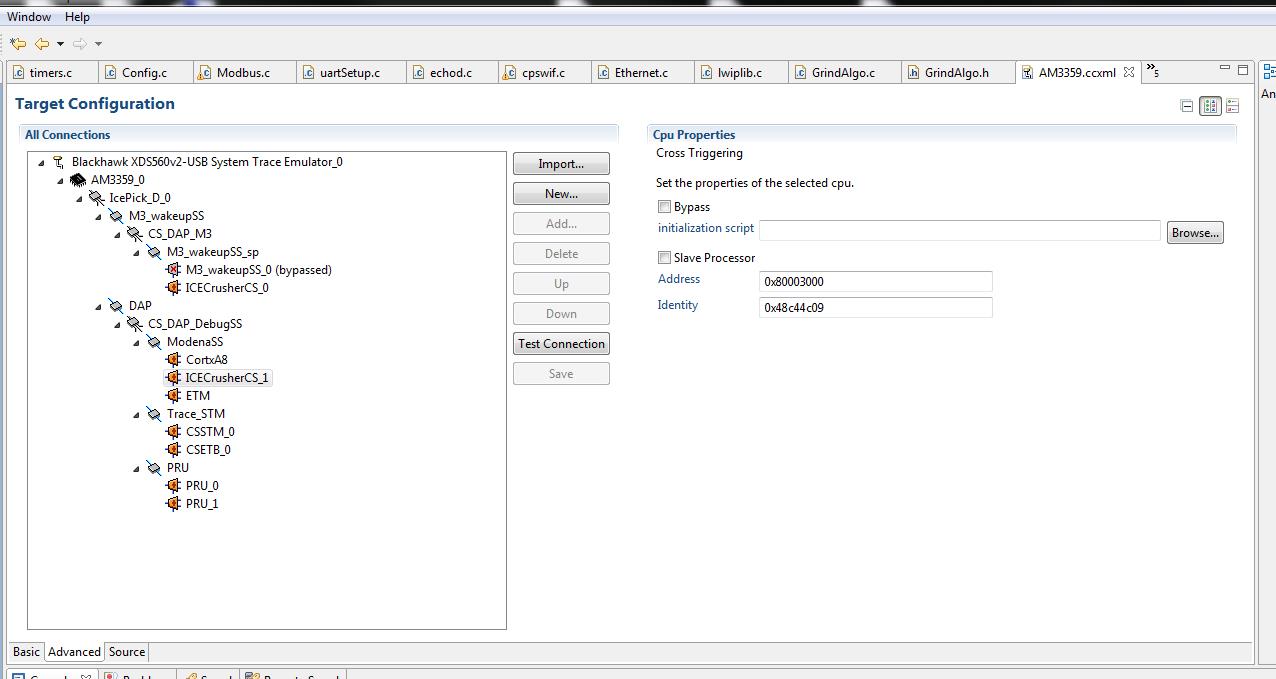Select the ICECrusherCS_0 cpu icon

173,288
